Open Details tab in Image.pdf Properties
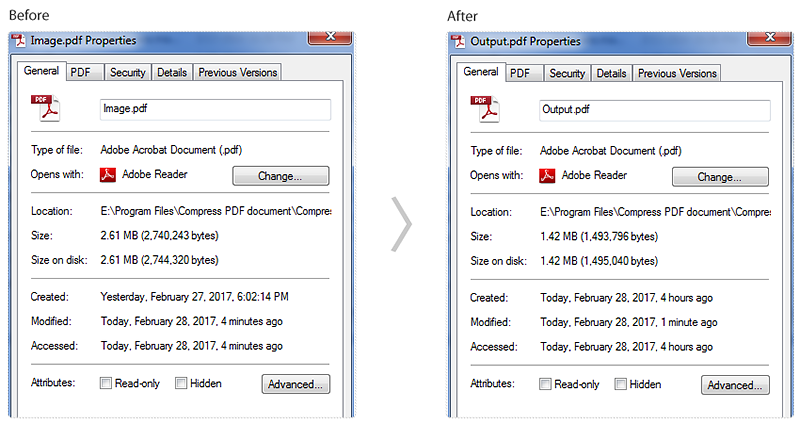The width and height of the screenshot is (800, 424). [172, 72]
